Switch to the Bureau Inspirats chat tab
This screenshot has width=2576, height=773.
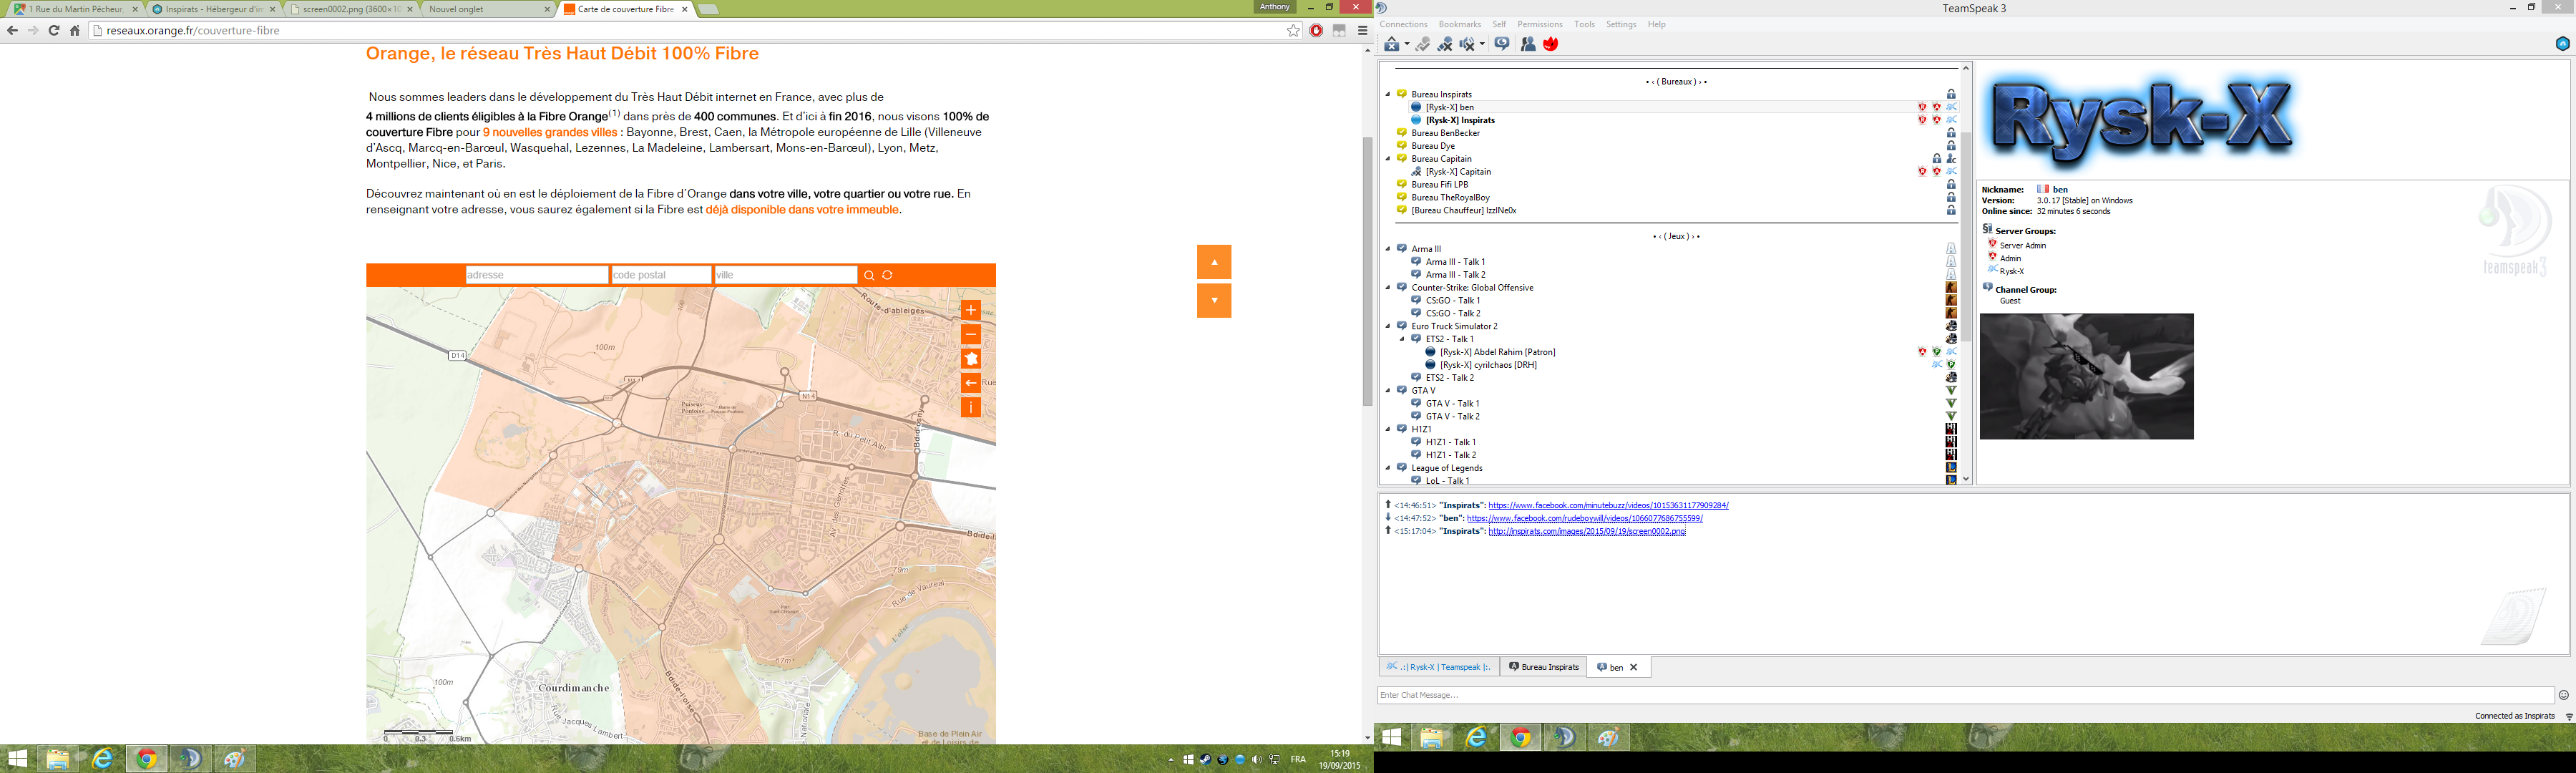click(x=1544, y=667)
